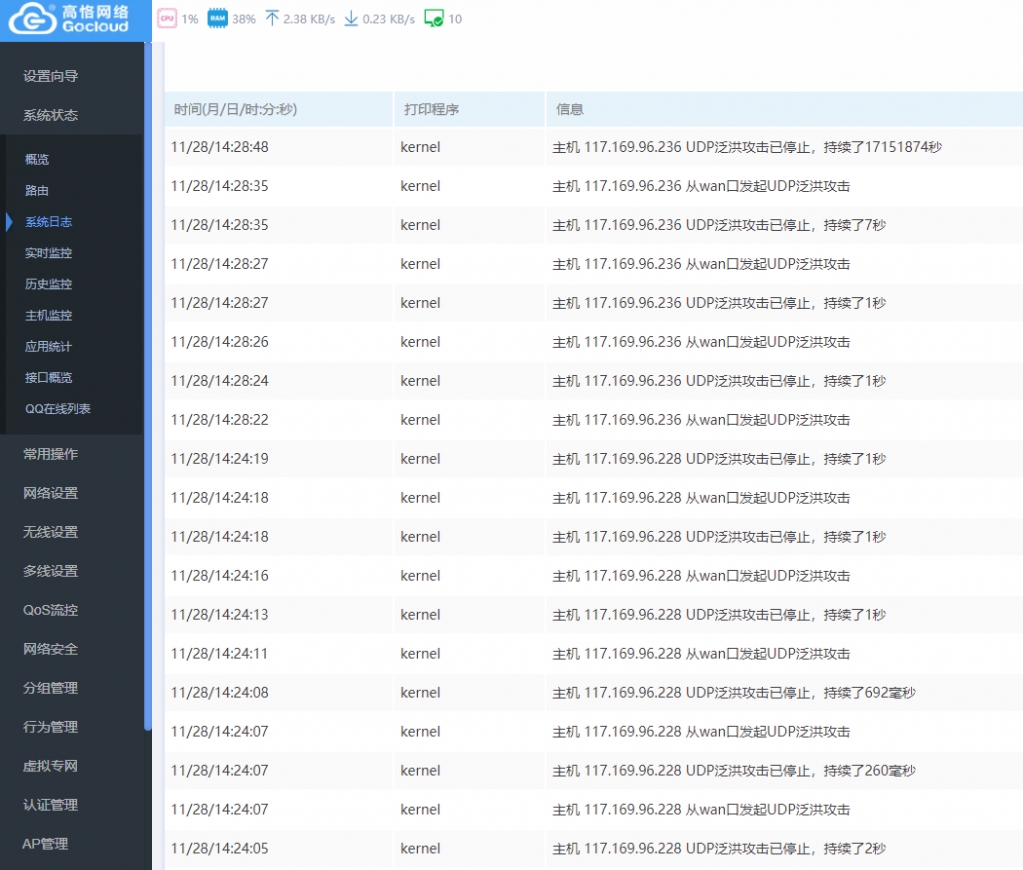The image size is (1023, 870).
Task: Click the download speed arrow icon
Action: coord(351,18)
